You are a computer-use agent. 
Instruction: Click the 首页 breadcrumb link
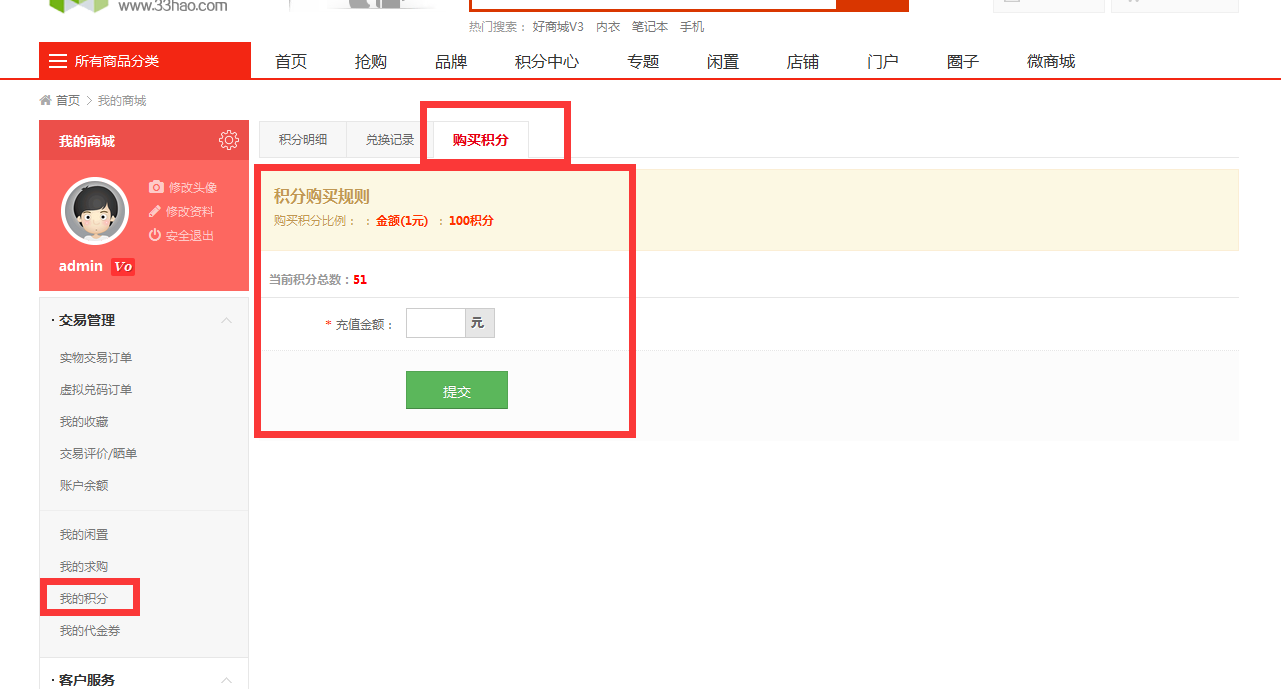point(68,100)
